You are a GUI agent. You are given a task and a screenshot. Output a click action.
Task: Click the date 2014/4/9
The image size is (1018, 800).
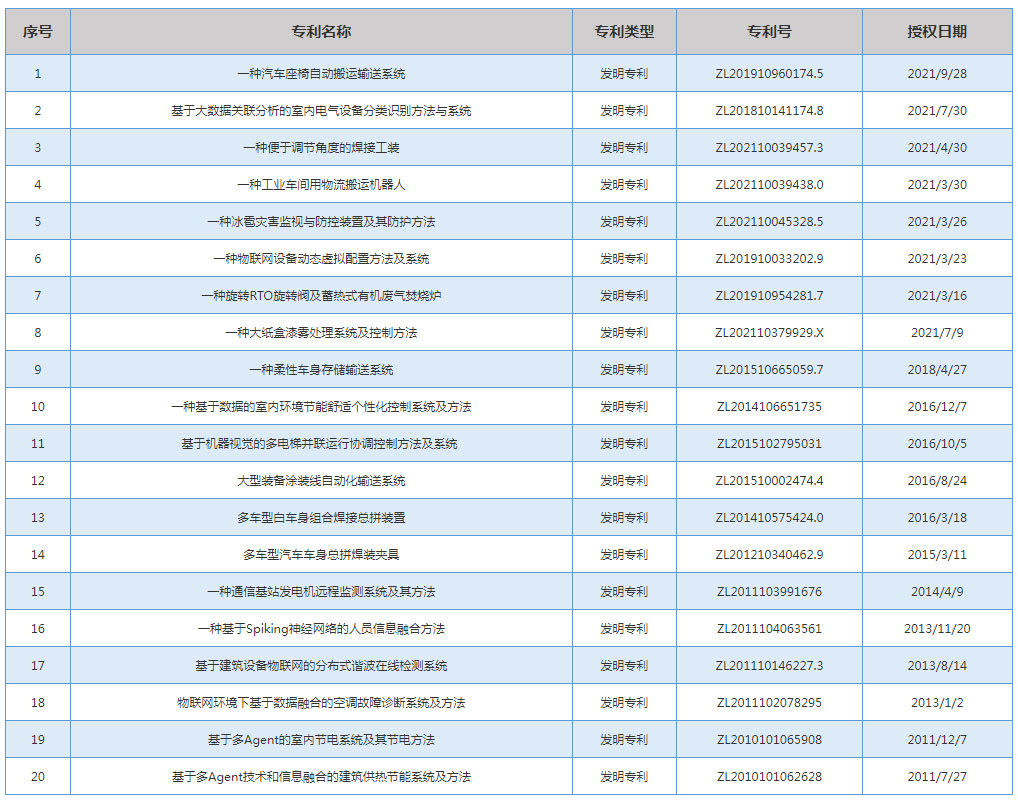click(x=937, y=592)
